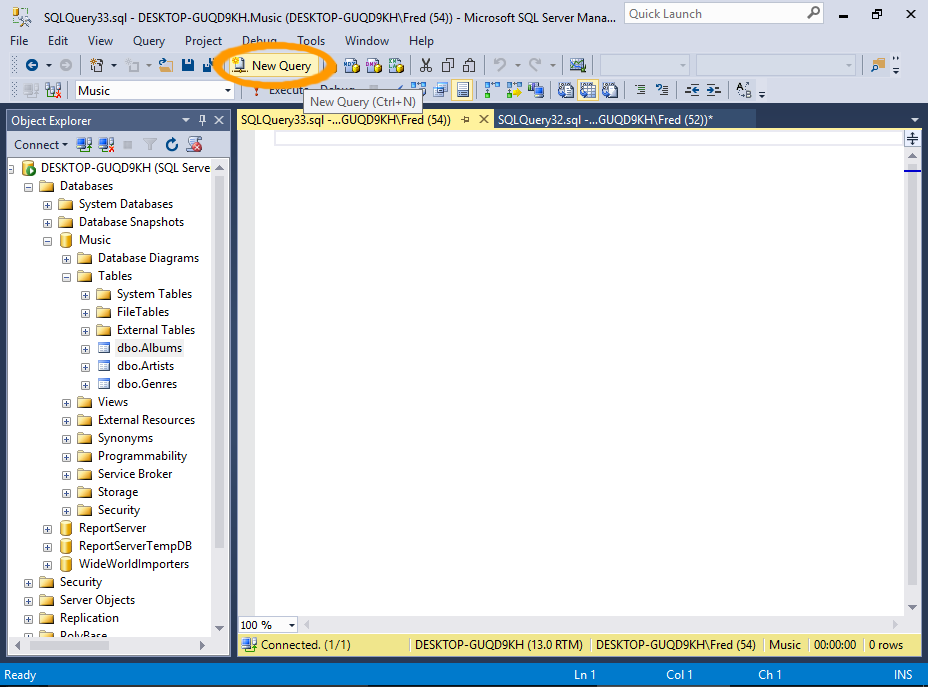Click the Paste clipboard icon
Viewport: 928px width, 687px height.
[x=468, y=65]
